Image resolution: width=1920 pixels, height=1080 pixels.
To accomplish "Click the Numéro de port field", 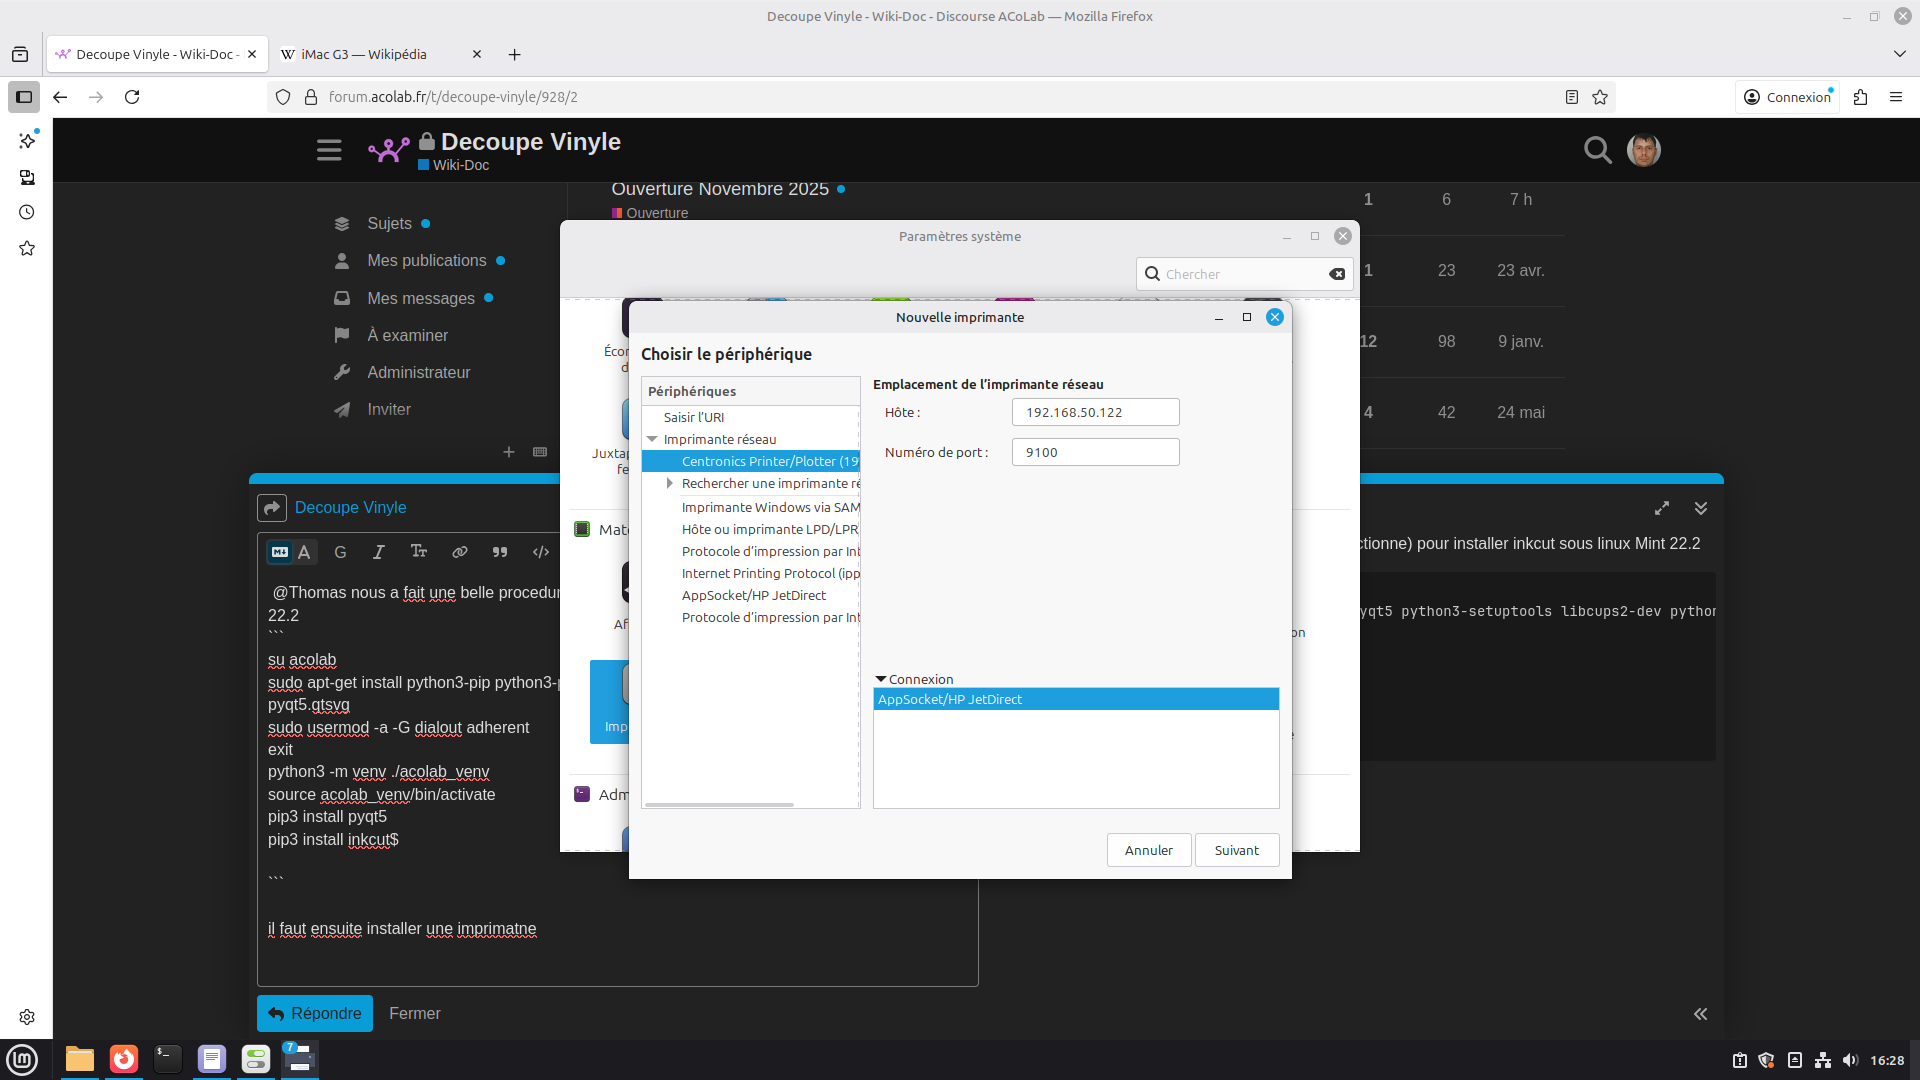I will (x=1095, y=452).
